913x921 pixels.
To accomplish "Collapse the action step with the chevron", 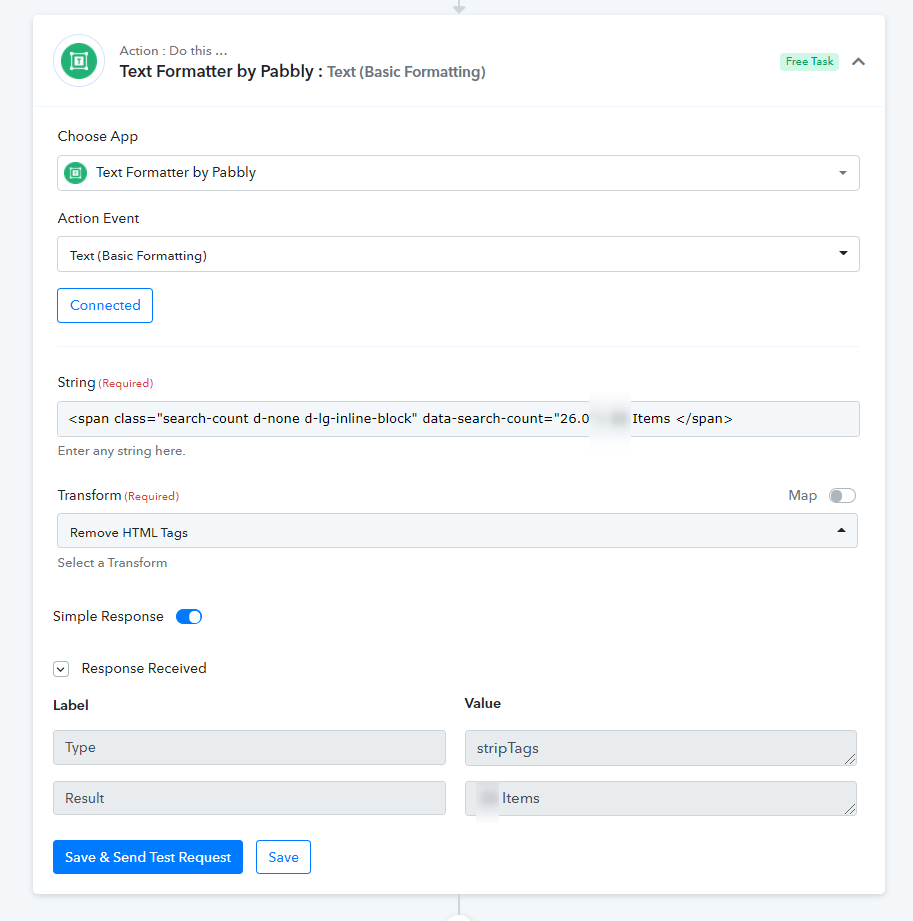I will pyautogui.click(x=858, y=62).
